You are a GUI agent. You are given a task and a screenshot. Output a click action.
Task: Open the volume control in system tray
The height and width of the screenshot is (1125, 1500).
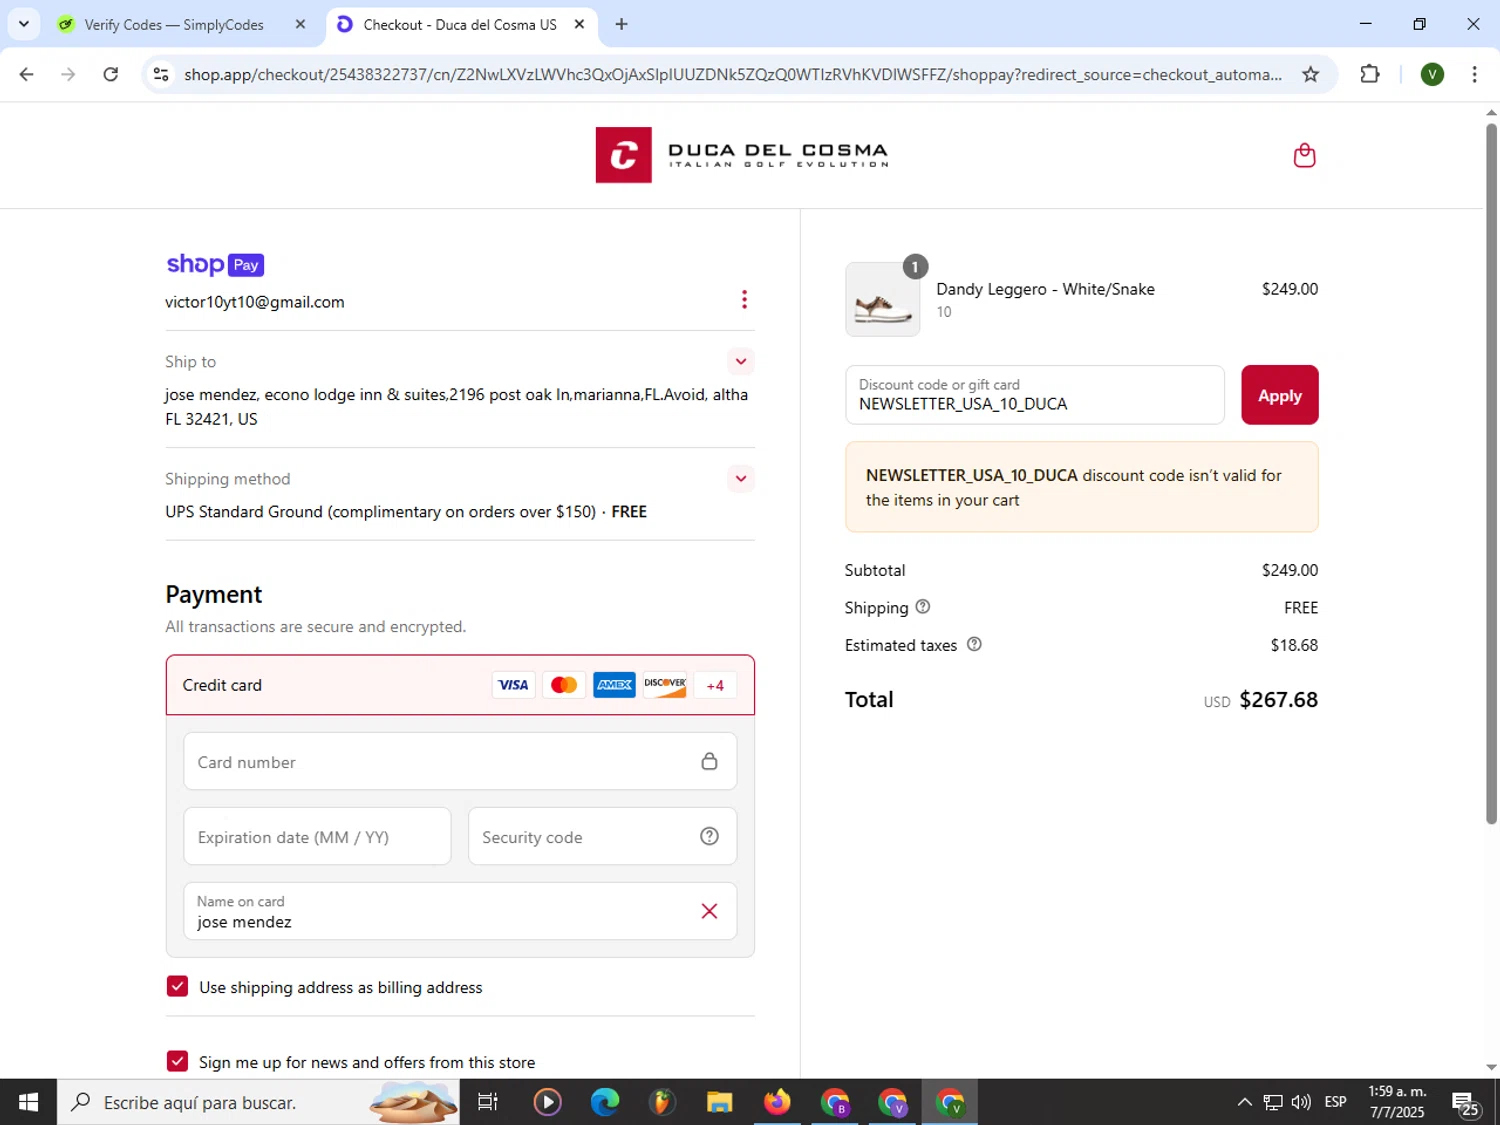[1301, 1102]
